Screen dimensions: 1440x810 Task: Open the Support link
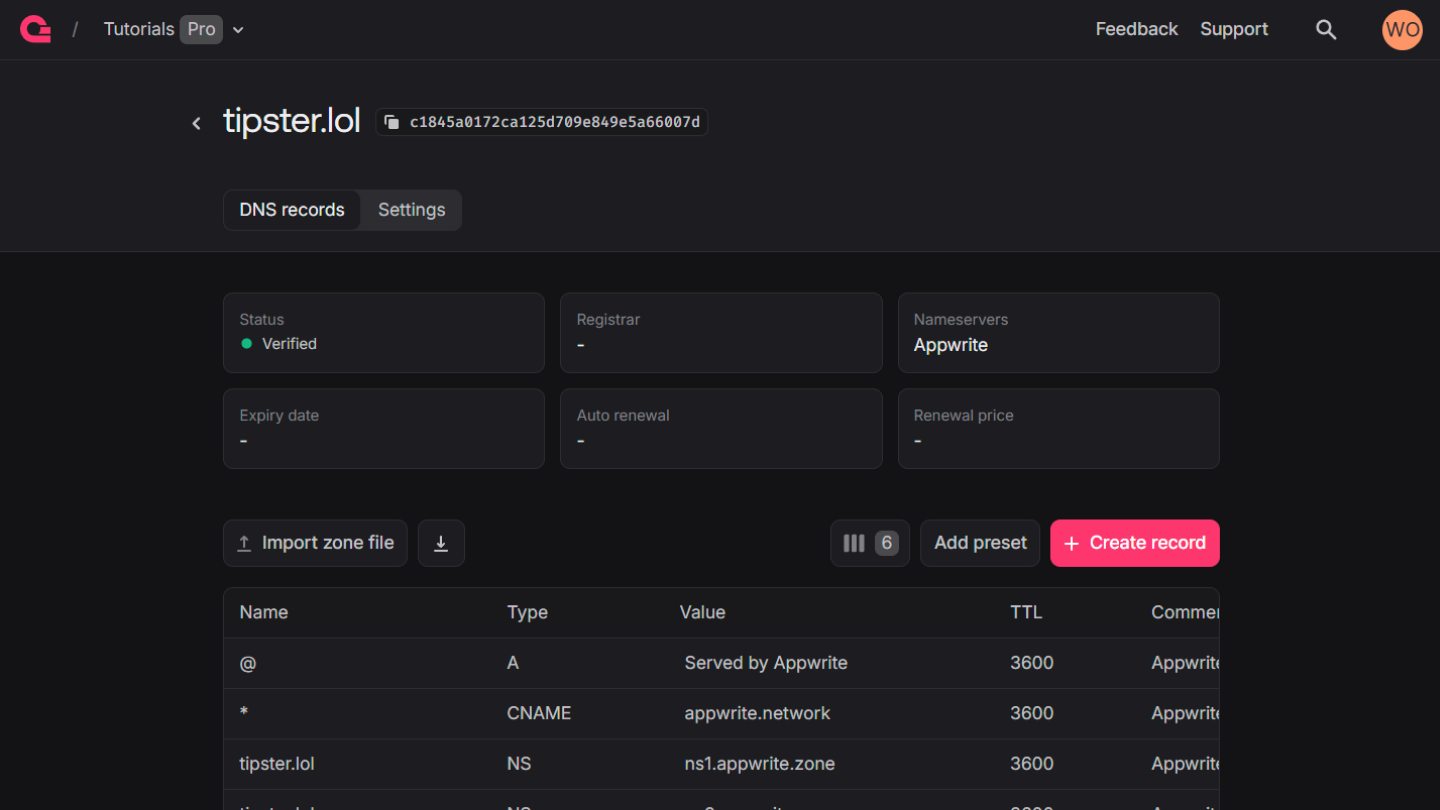pyautogui.click(x=1234, y=29)
